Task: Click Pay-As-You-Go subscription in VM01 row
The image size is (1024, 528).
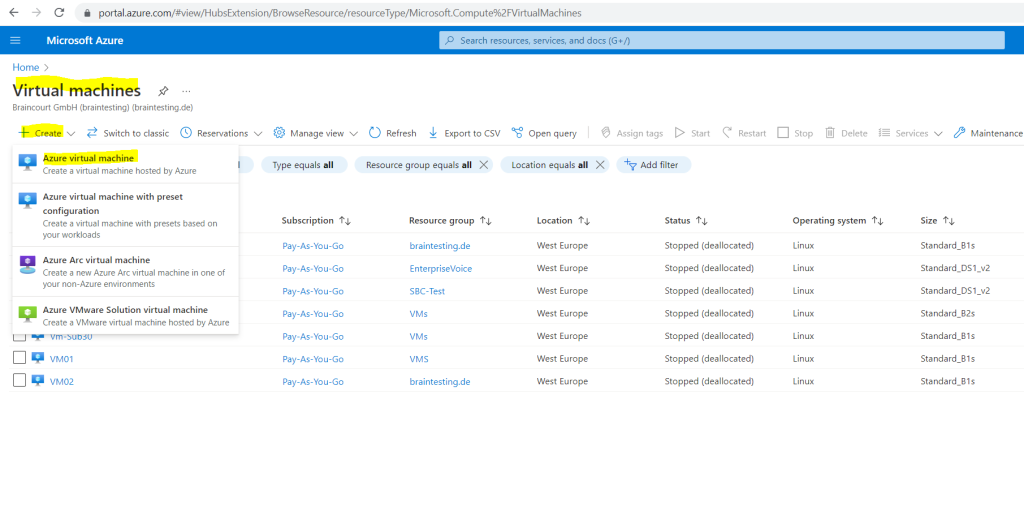Action: click(313, 359)
